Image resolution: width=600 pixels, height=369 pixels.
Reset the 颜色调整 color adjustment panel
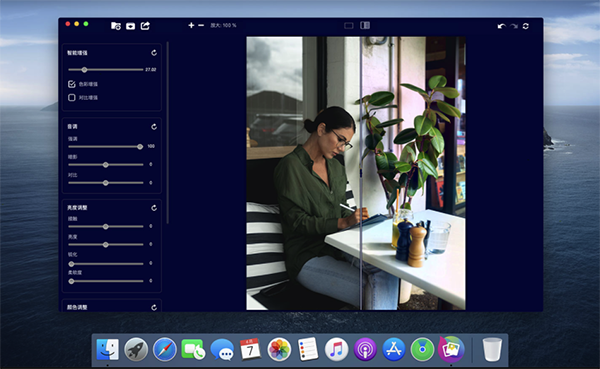(x=154, y=307)
